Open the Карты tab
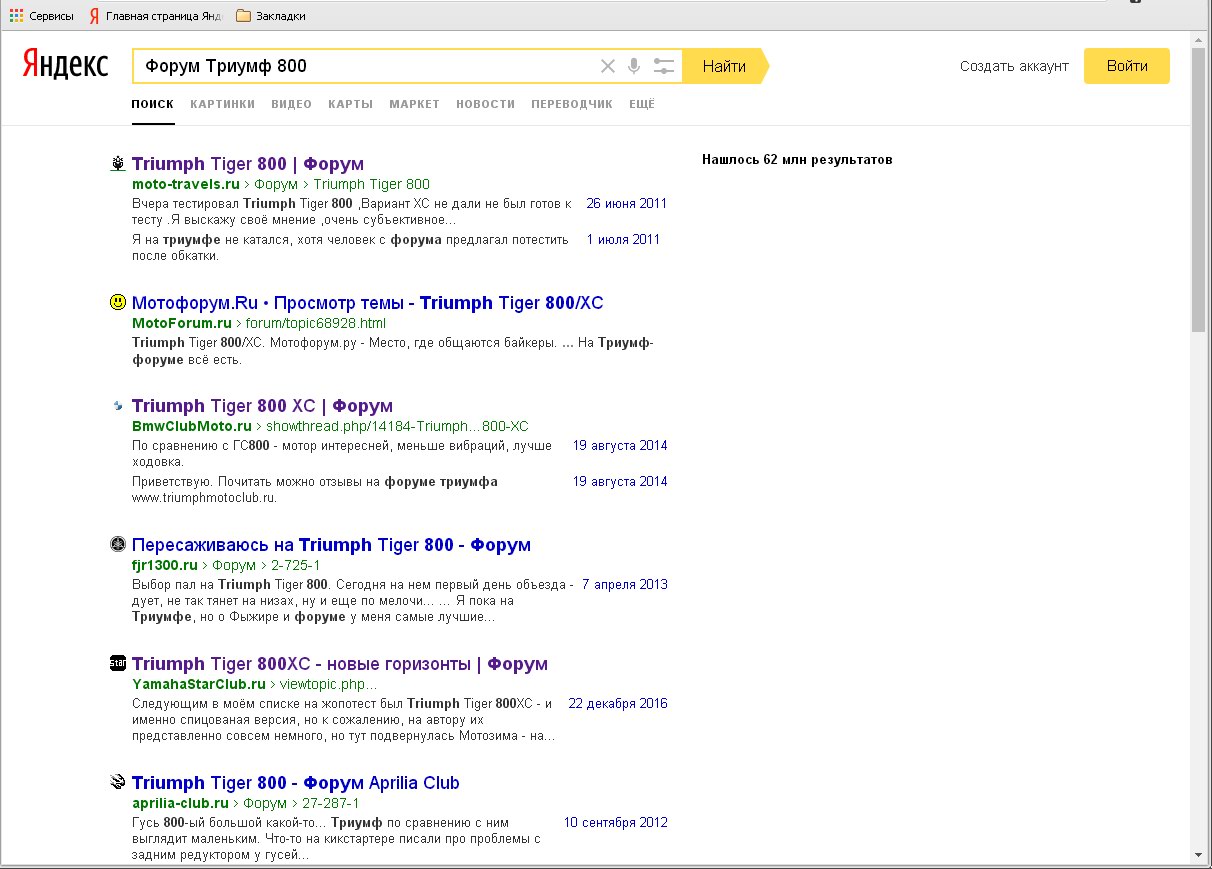Image resolution: width=1212 pixels, height=869 pixels. [350, 104]
